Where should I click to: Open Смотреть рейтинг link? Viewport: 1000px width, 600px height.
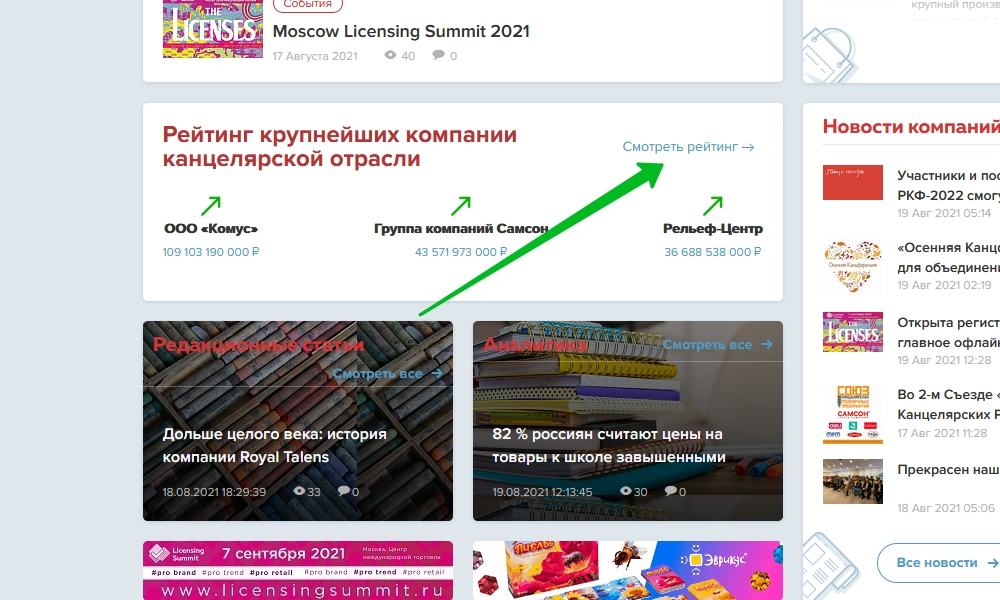(688, 147)
